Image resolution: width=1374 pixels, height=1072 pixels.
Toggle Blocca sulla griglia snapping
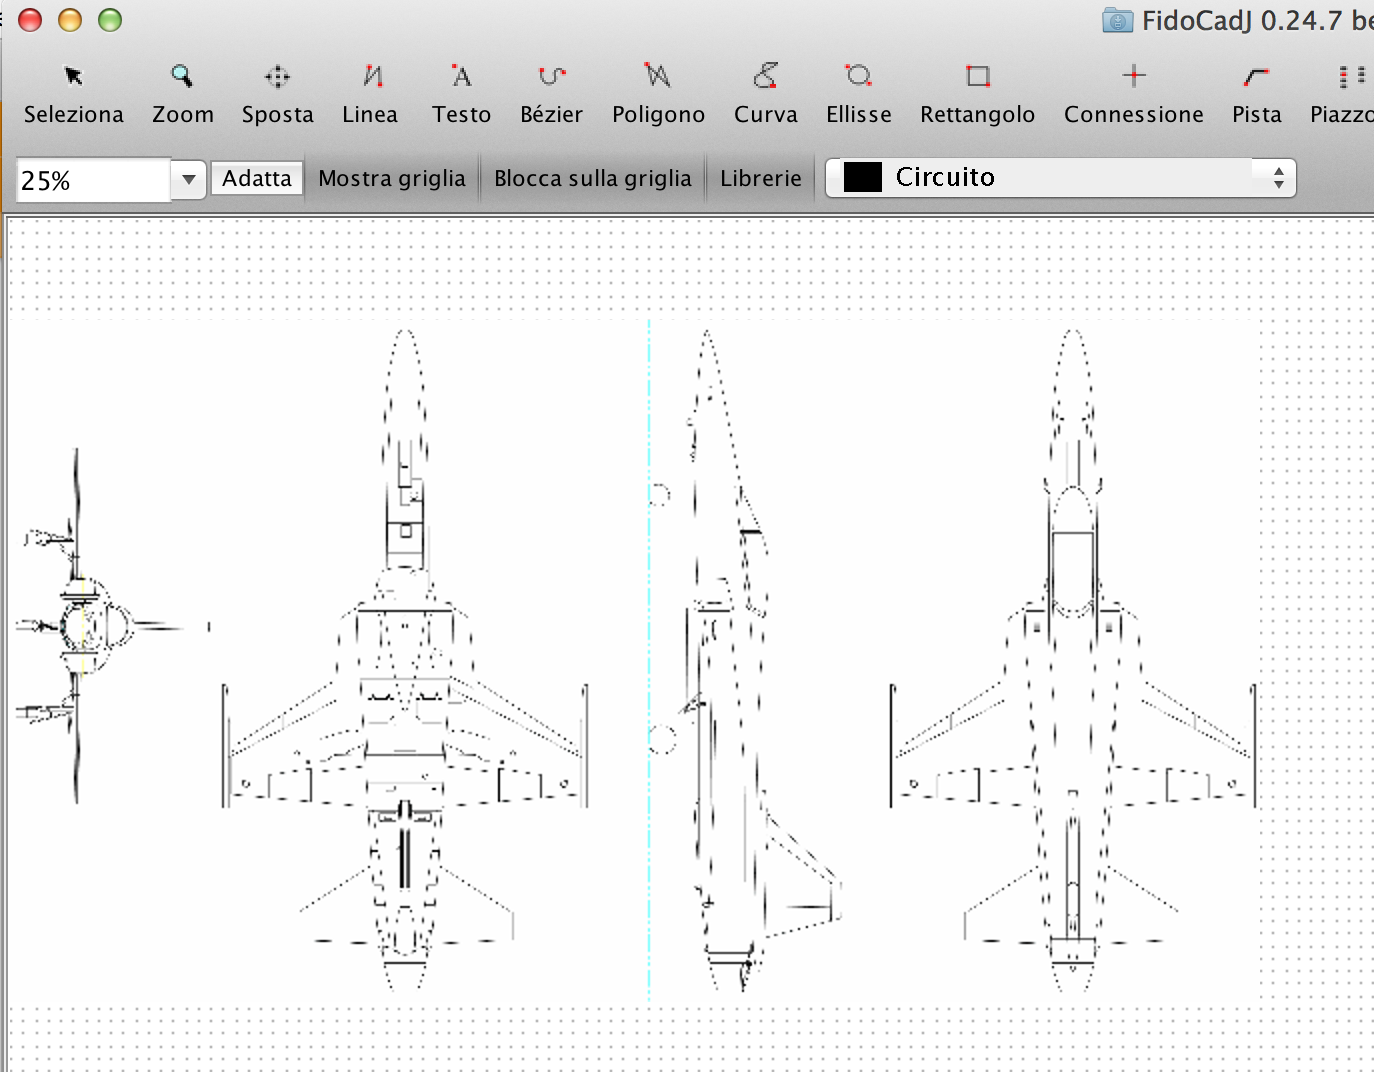pyautogui.click(x=592, y=178)
